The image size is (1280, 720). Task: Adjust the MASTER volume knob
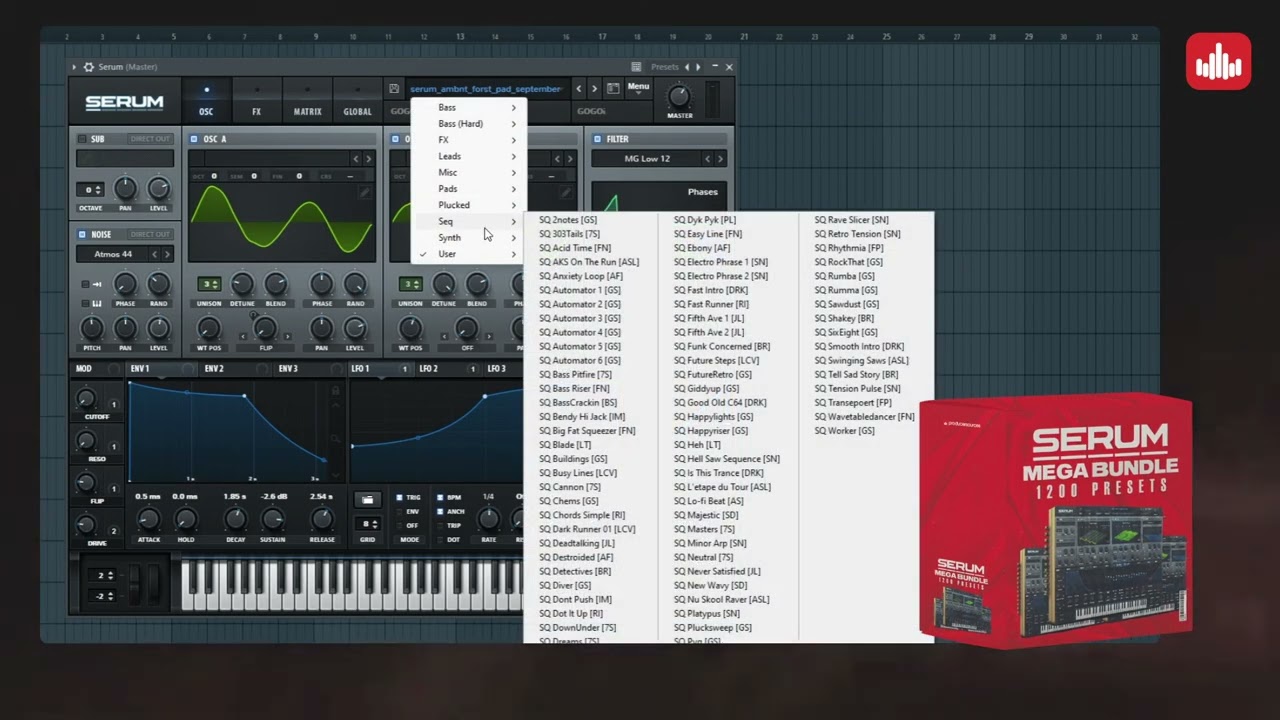(x=679, y=98)
